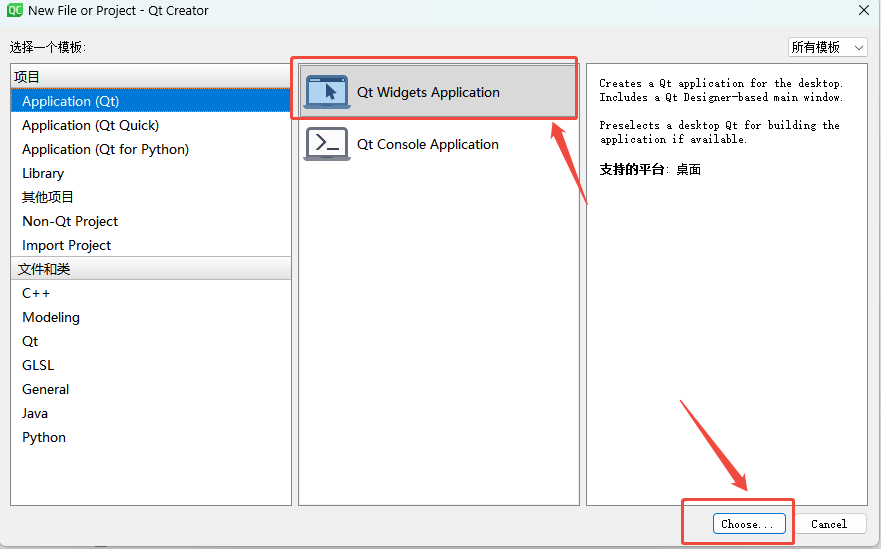Open the 所有模板 template filter dropdown

point(827,47)
